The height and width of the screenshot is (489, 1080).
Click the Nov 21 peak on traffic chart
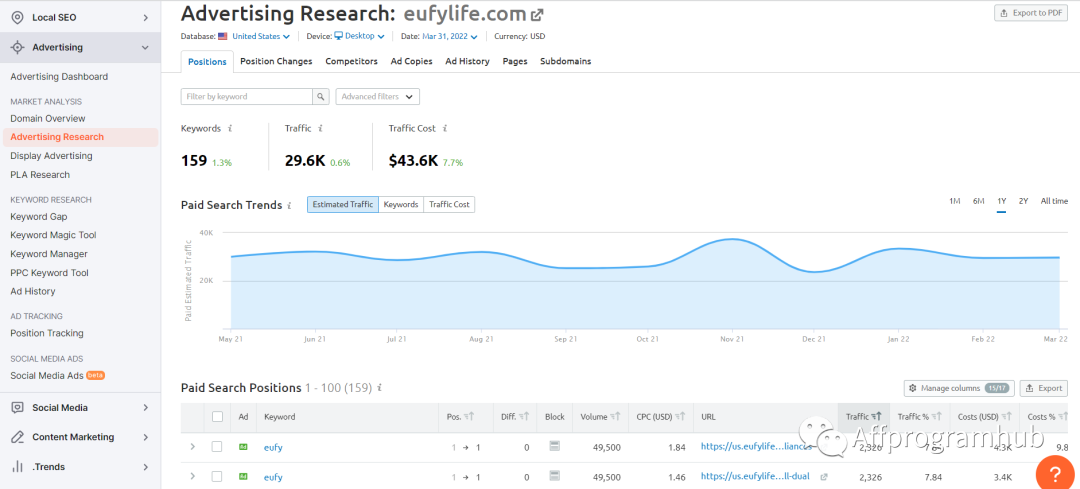(733, 239)
